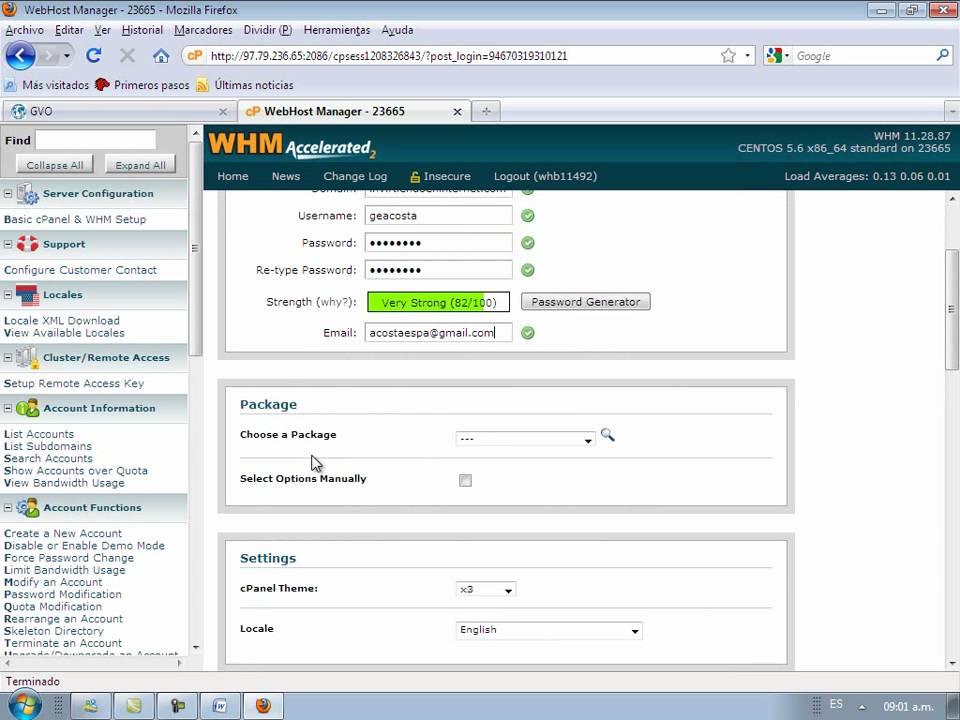Click the Account Information icon

tap(28, 408)
